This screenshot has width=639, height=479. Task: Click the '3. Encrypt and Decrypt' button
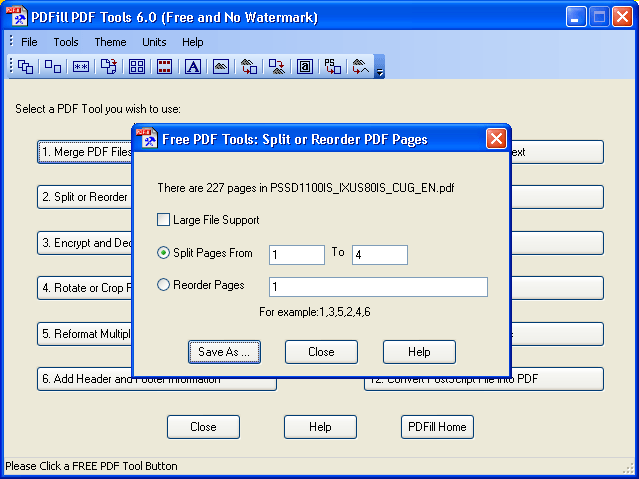[x=85, y=243]
